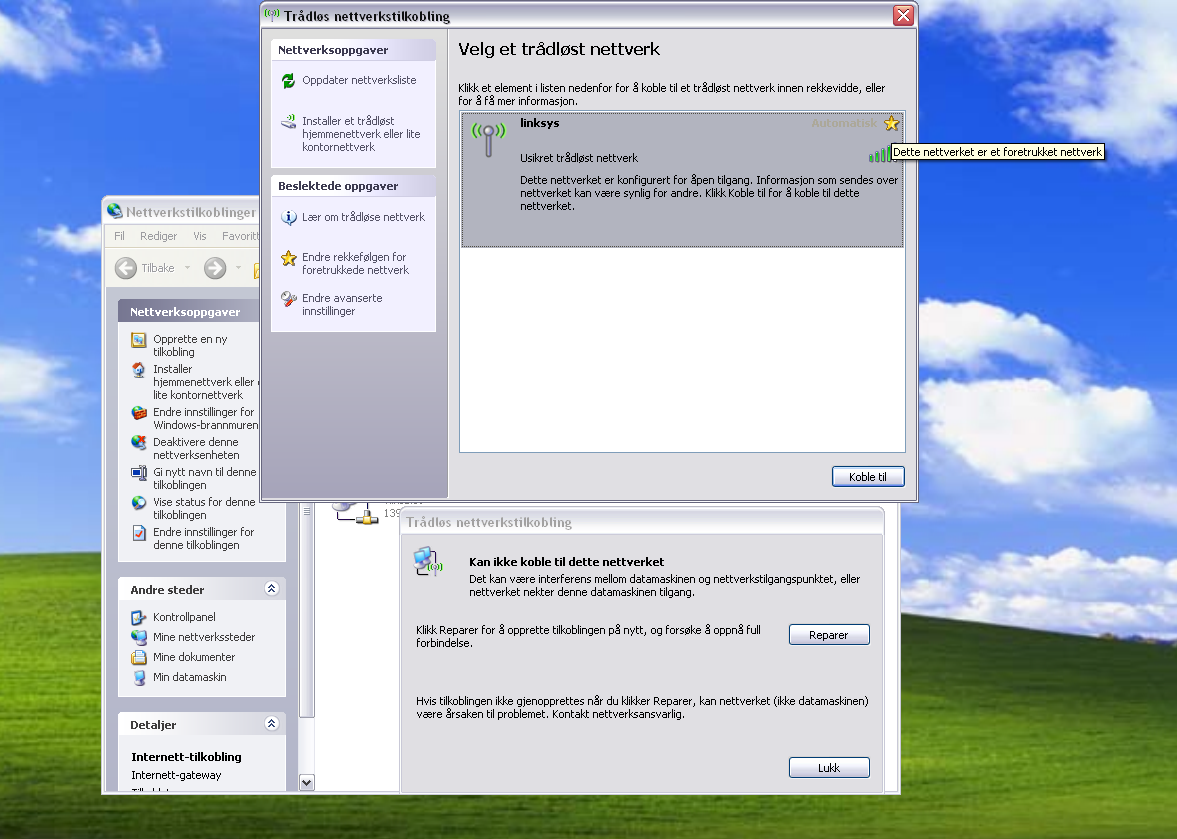Collapse the Andre steder panel
This screenshot has height=839, width=1177.
coord(272,589)
